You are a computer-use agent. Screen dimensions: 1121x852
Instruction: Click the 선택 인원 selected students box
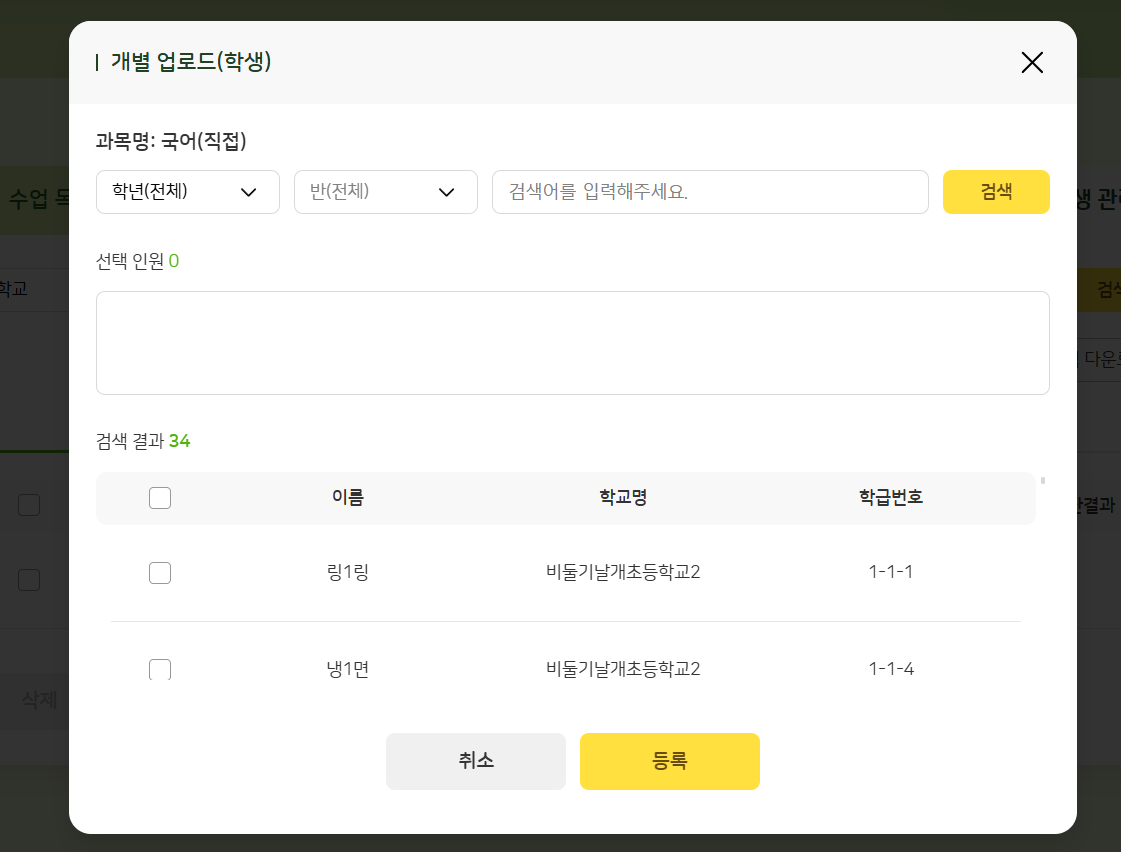tap(572, 343)
